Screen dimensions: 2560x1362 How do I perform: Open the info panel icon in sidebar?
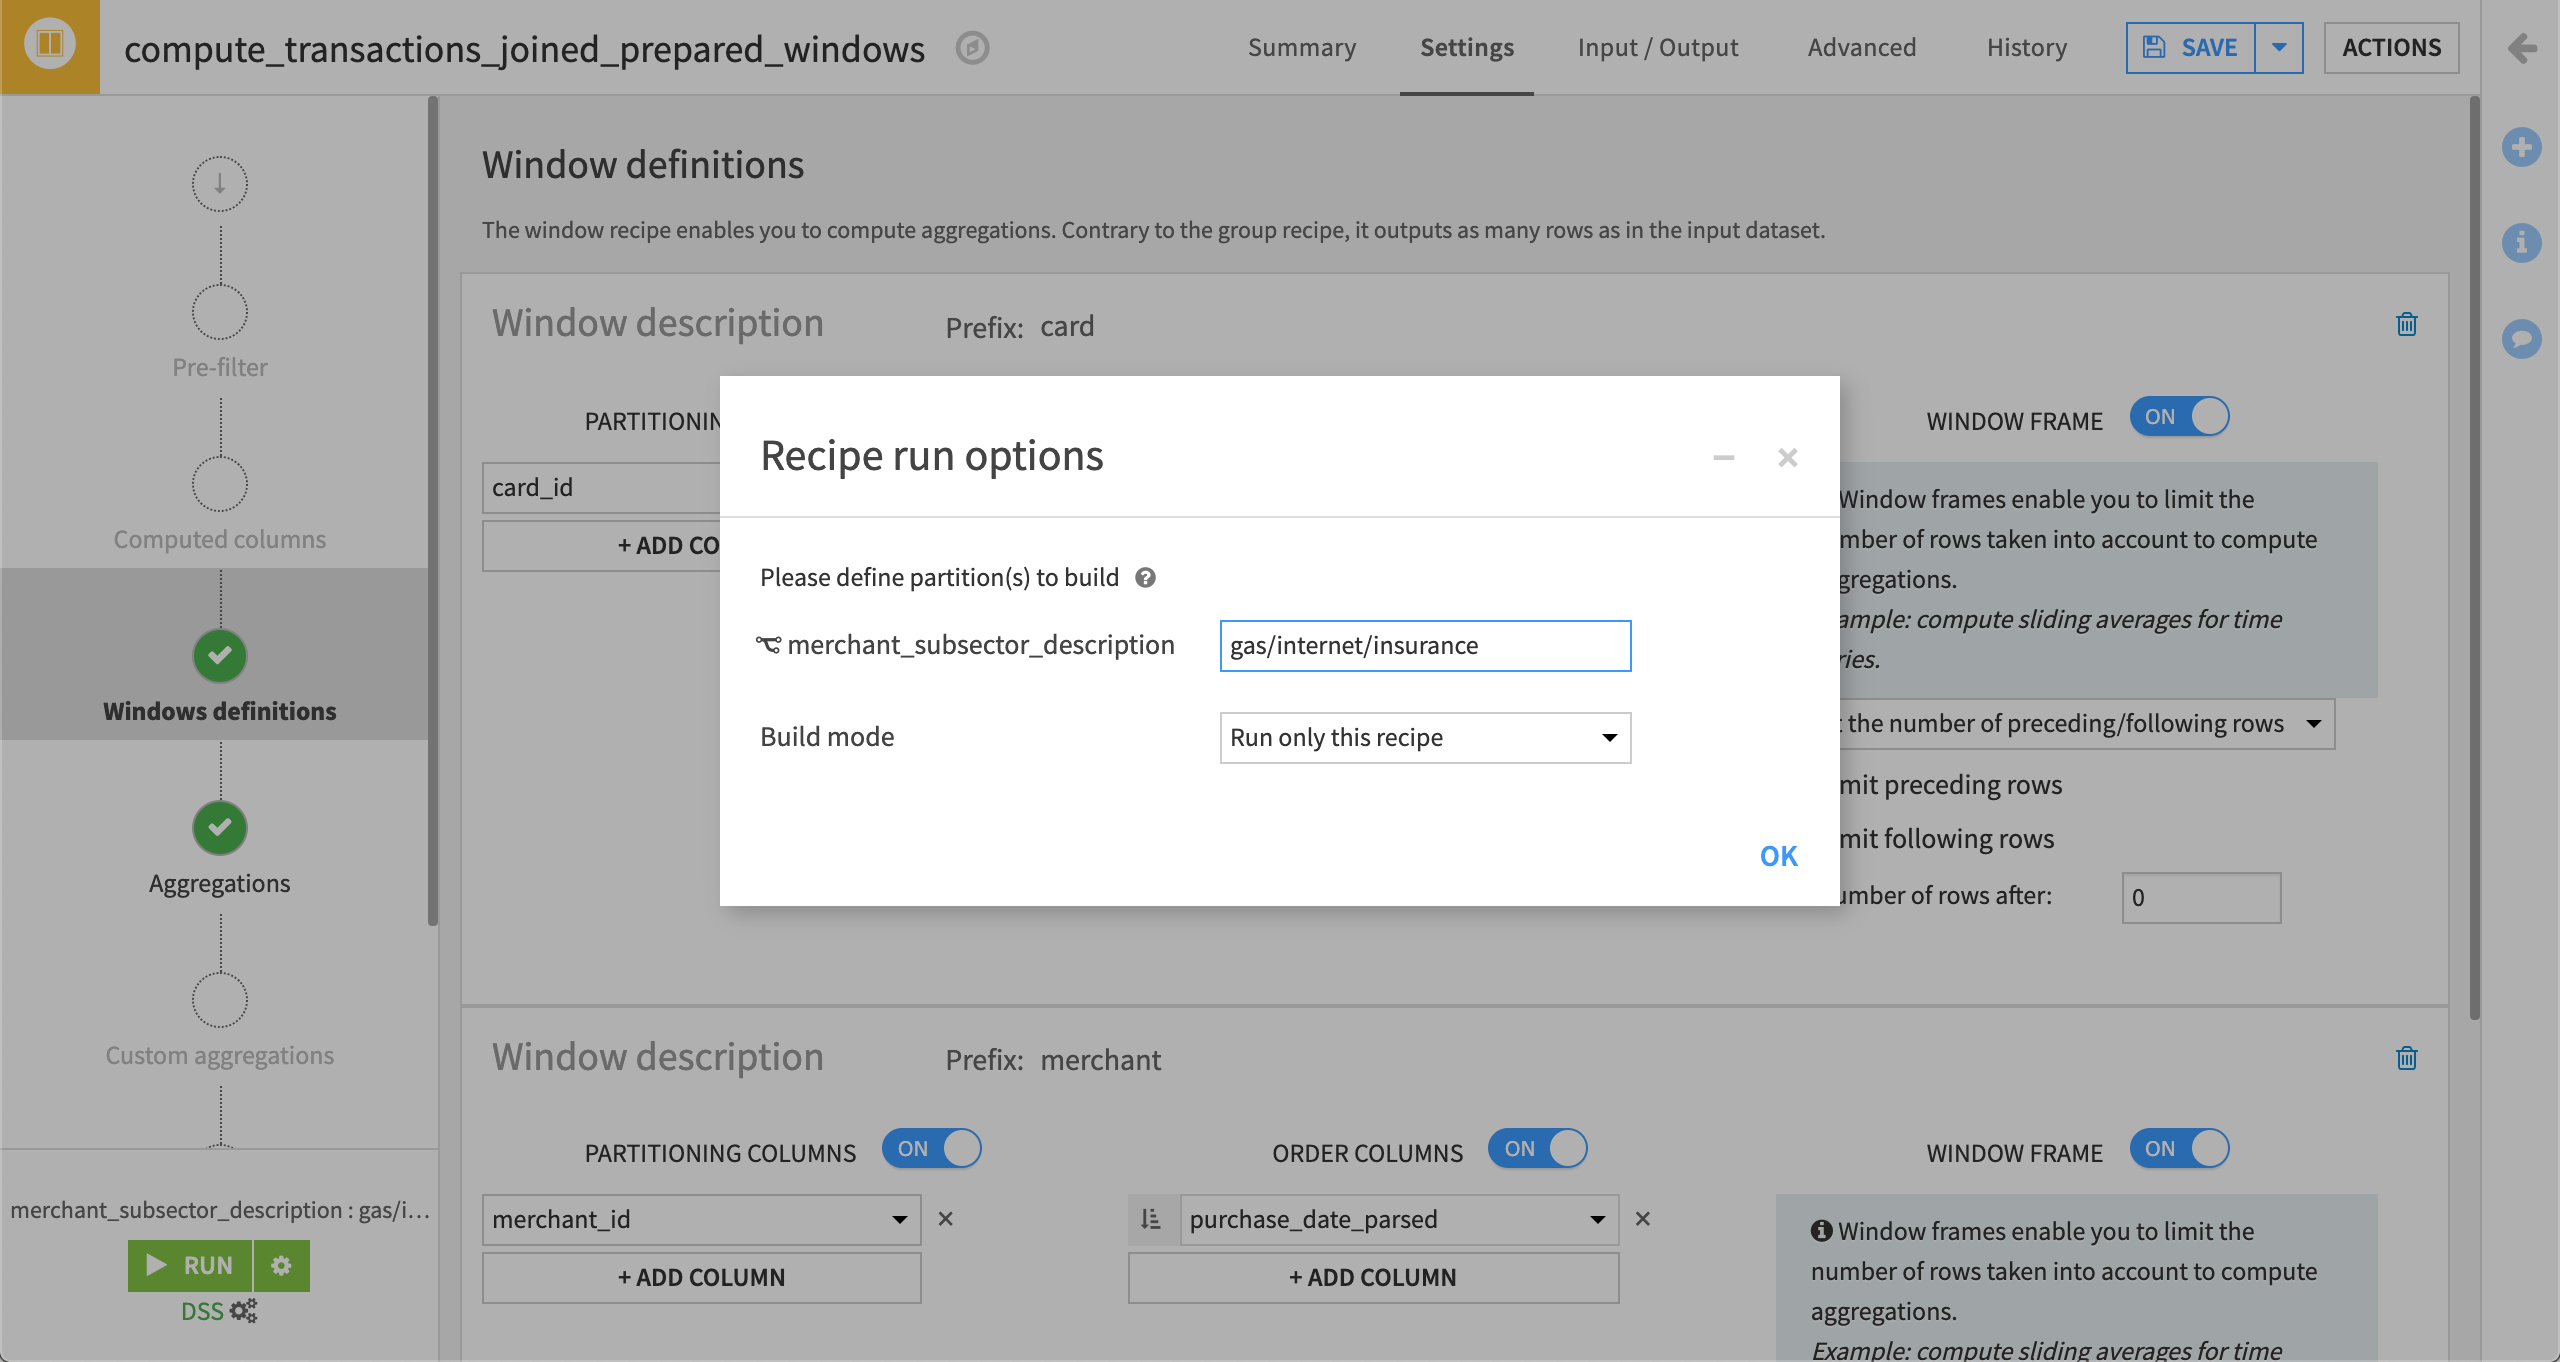(2522, 242)
